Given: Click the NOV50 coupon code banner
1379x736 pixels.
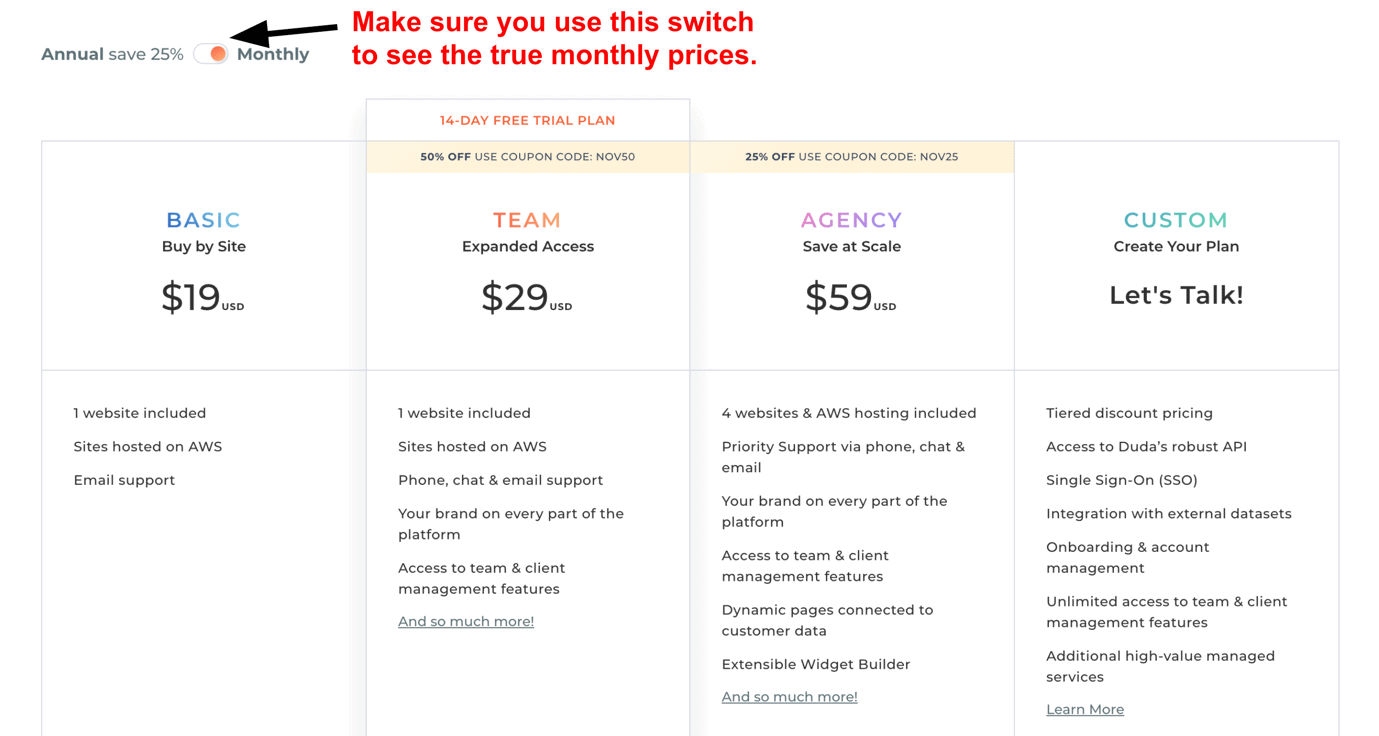Looking at the screenshot, I should tap(528, 157).
